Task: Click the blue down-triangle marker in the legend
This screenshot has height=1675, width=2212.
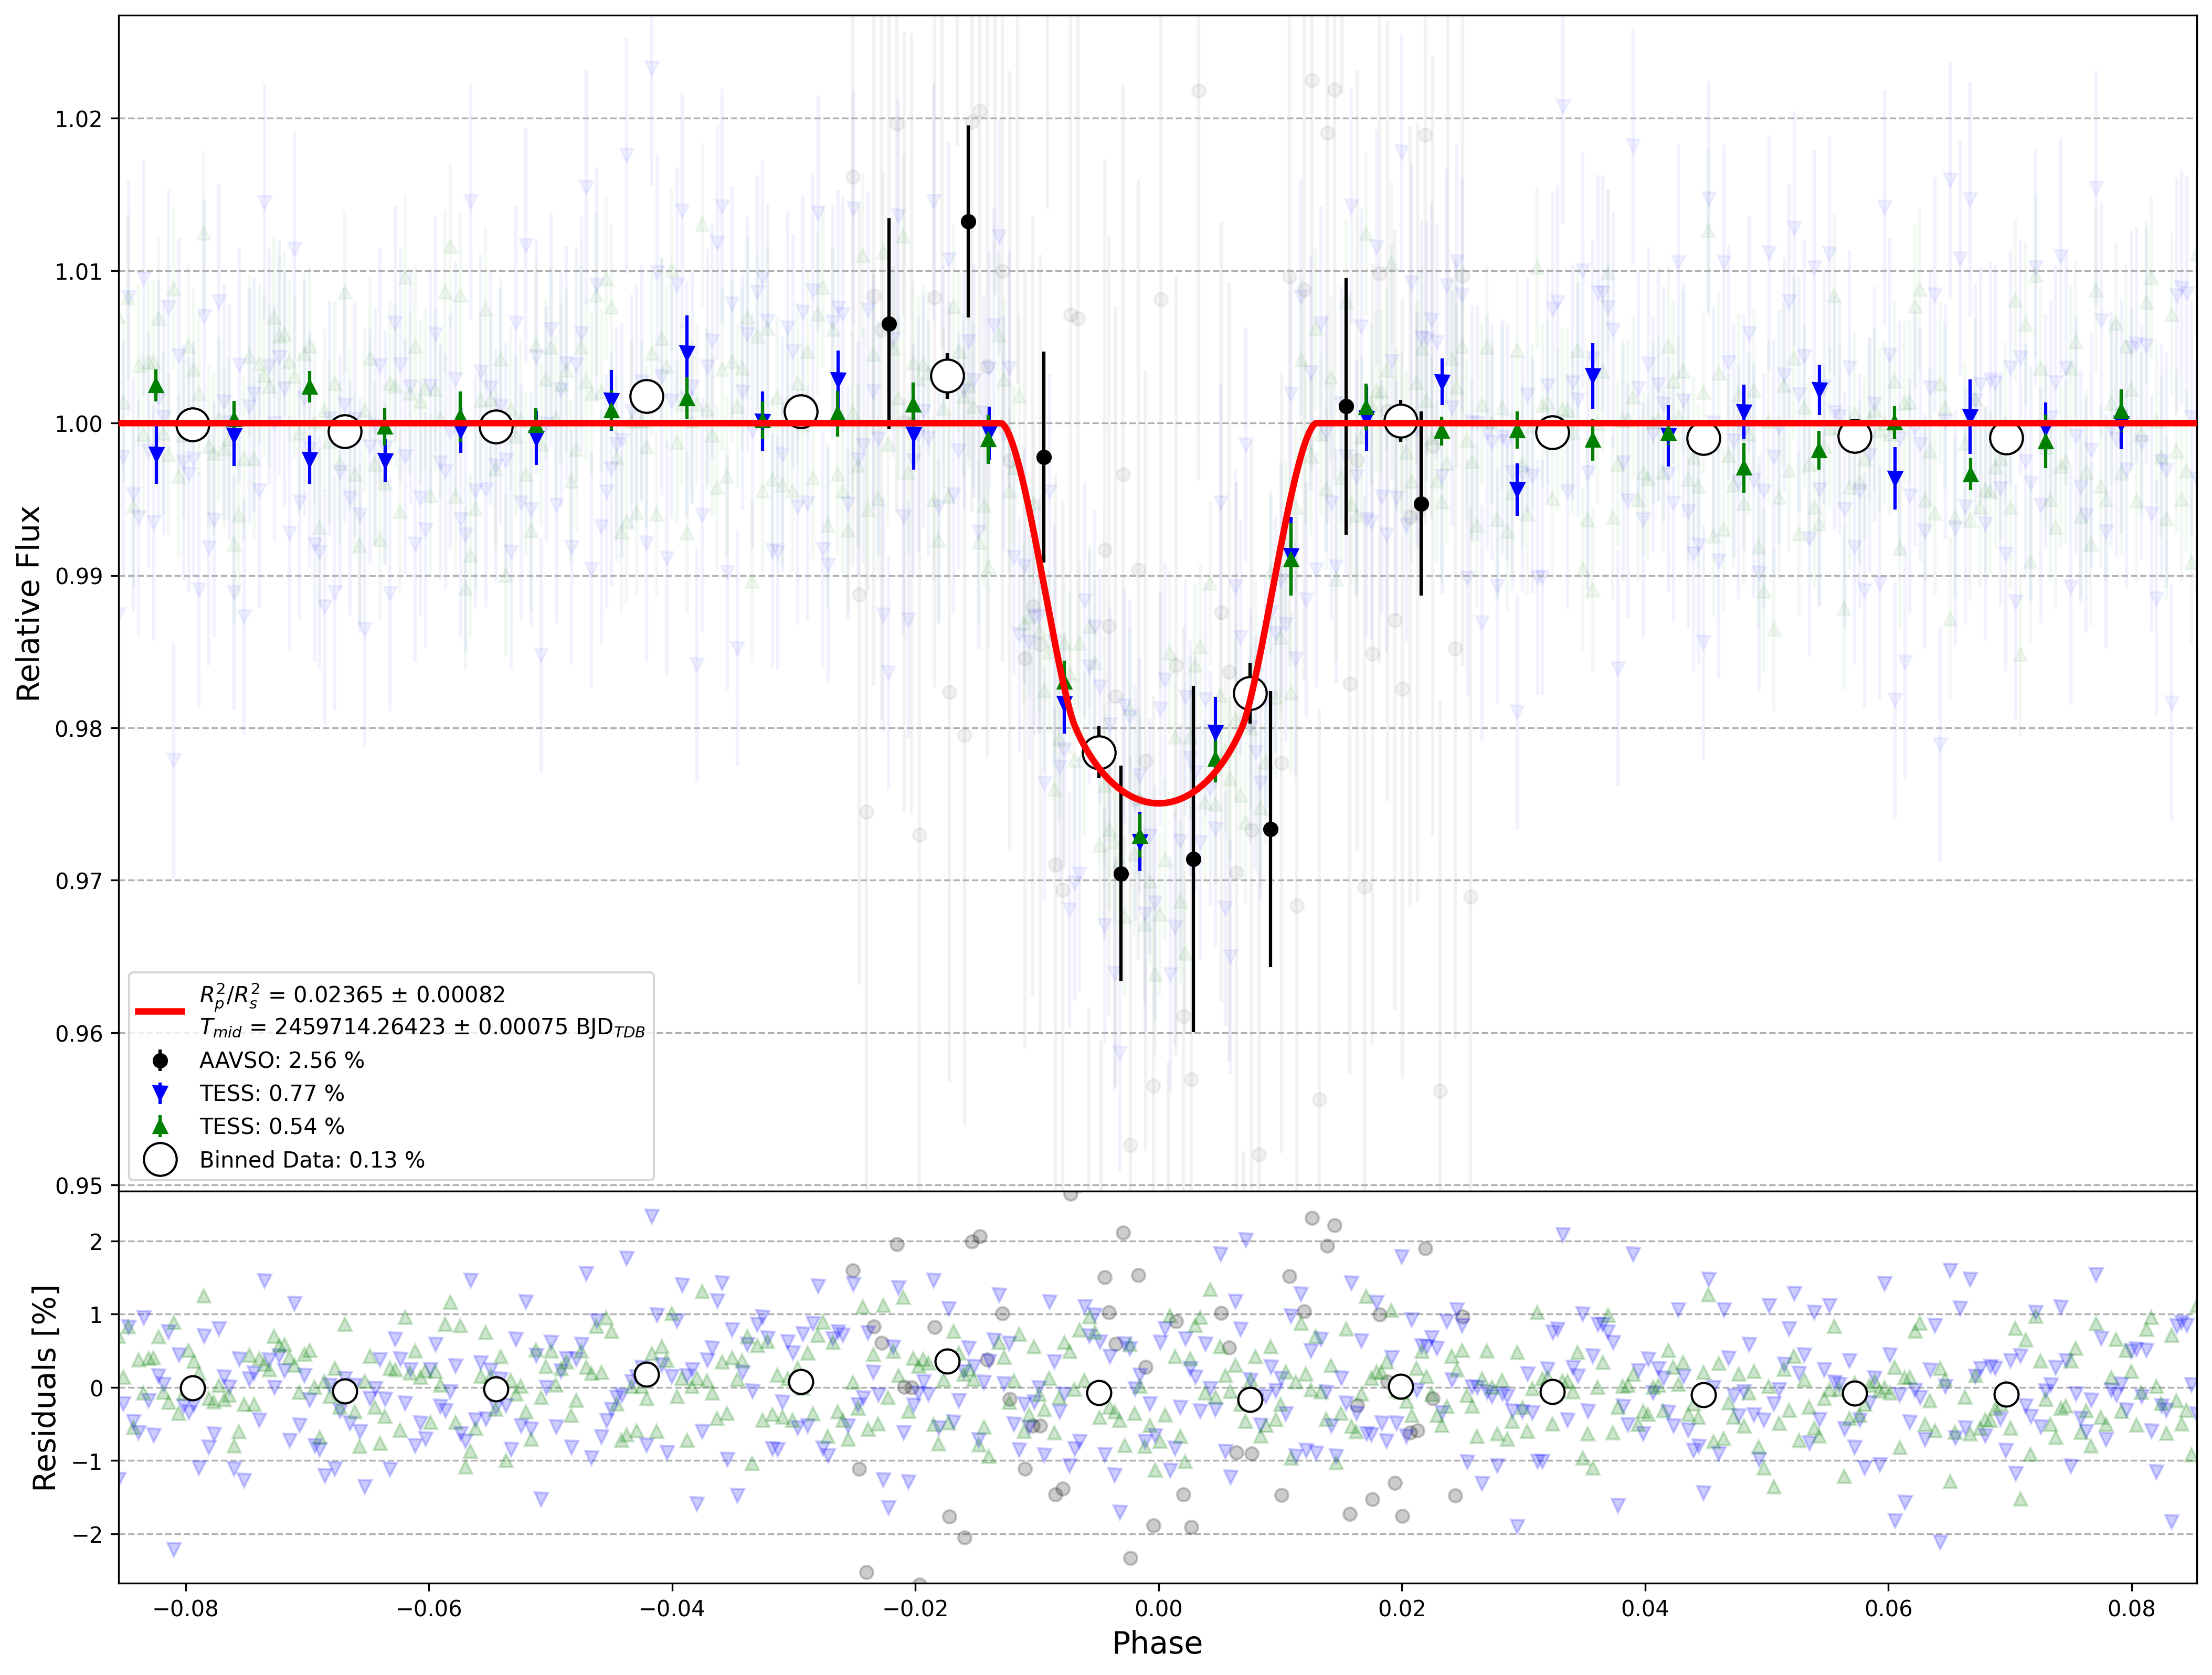Action: (160, 1093)
